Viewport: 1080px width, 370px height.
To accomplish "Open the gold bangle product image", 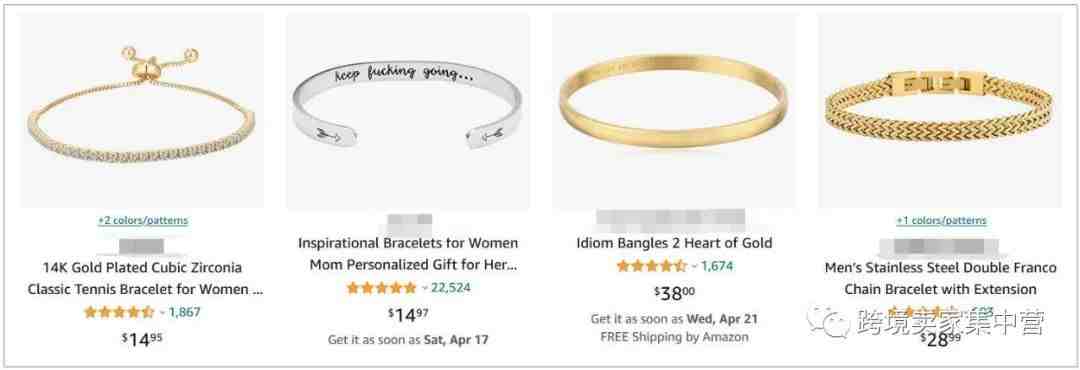I will (674, 110).
